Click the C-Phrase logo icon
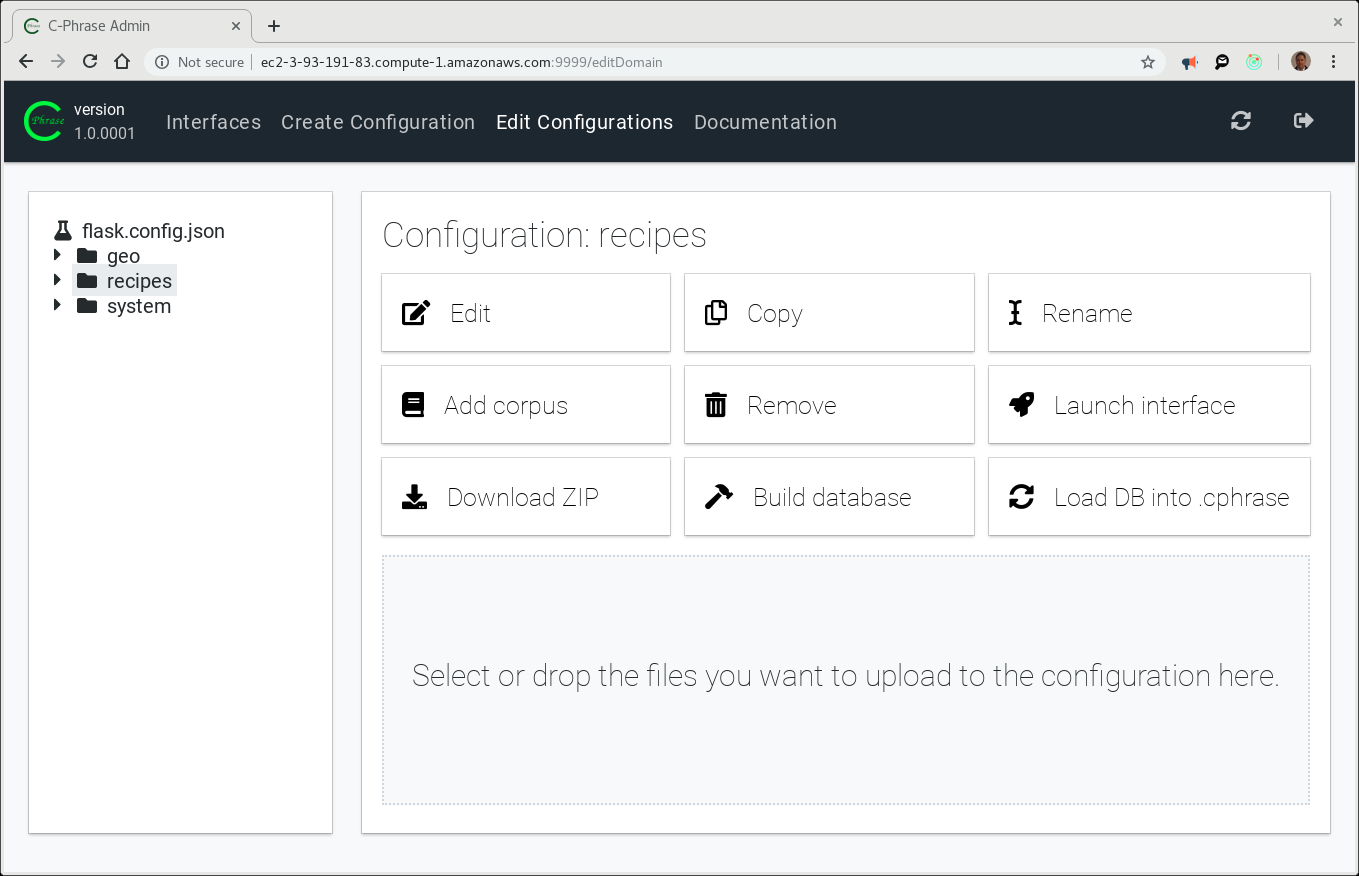This screenshot has height=876, width=1359. pyautogui.click(x=44, y=121)
